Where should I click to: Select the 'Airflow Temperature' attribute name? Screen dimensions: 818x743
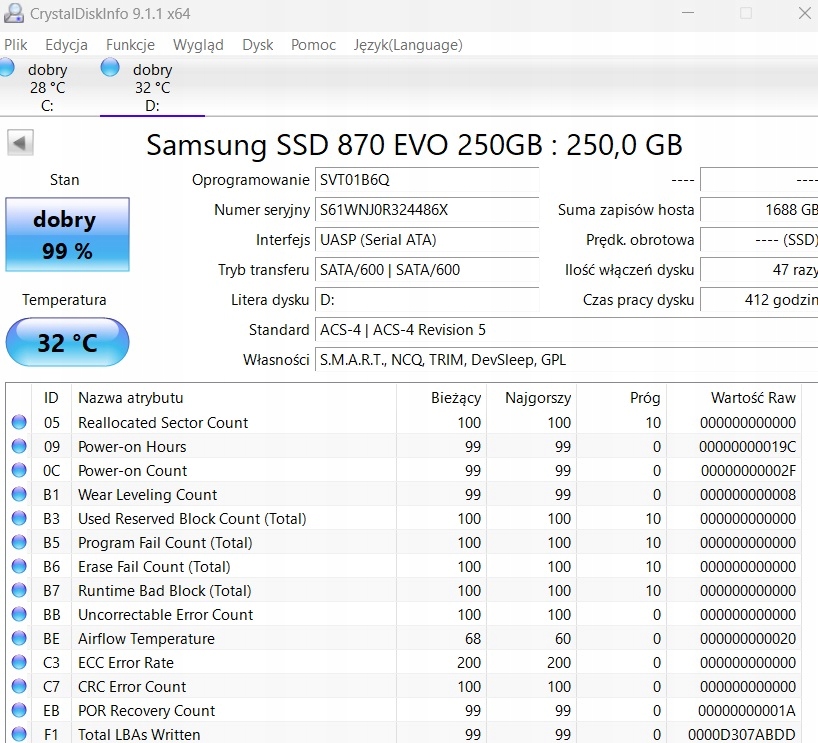pyautogui.click(x=146, y=639)
